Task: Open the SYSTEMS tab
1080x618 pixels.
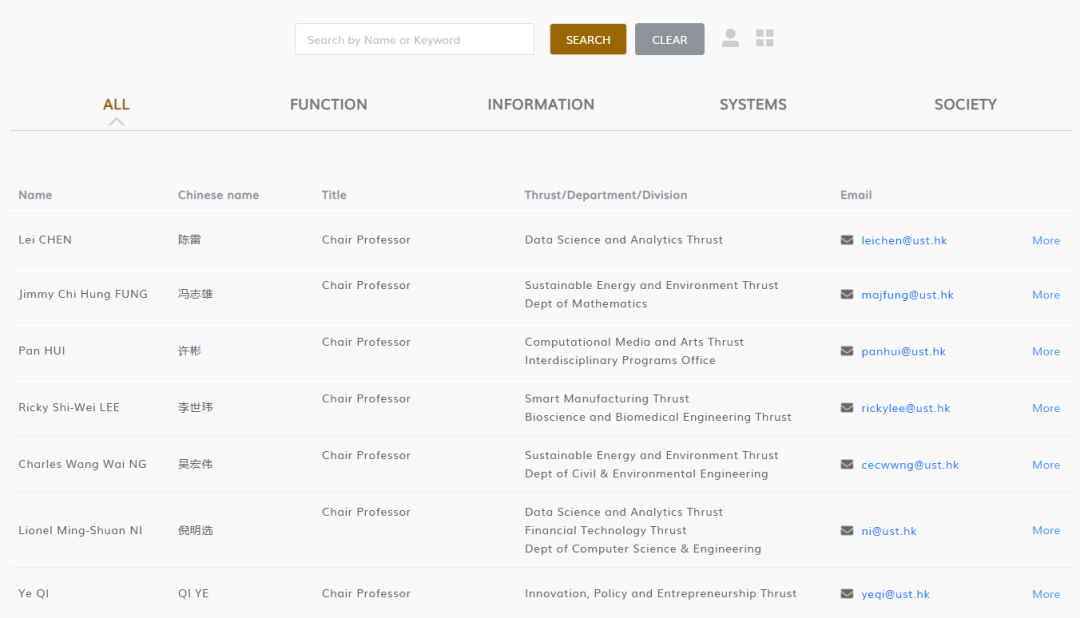Action: pos(753,105)
